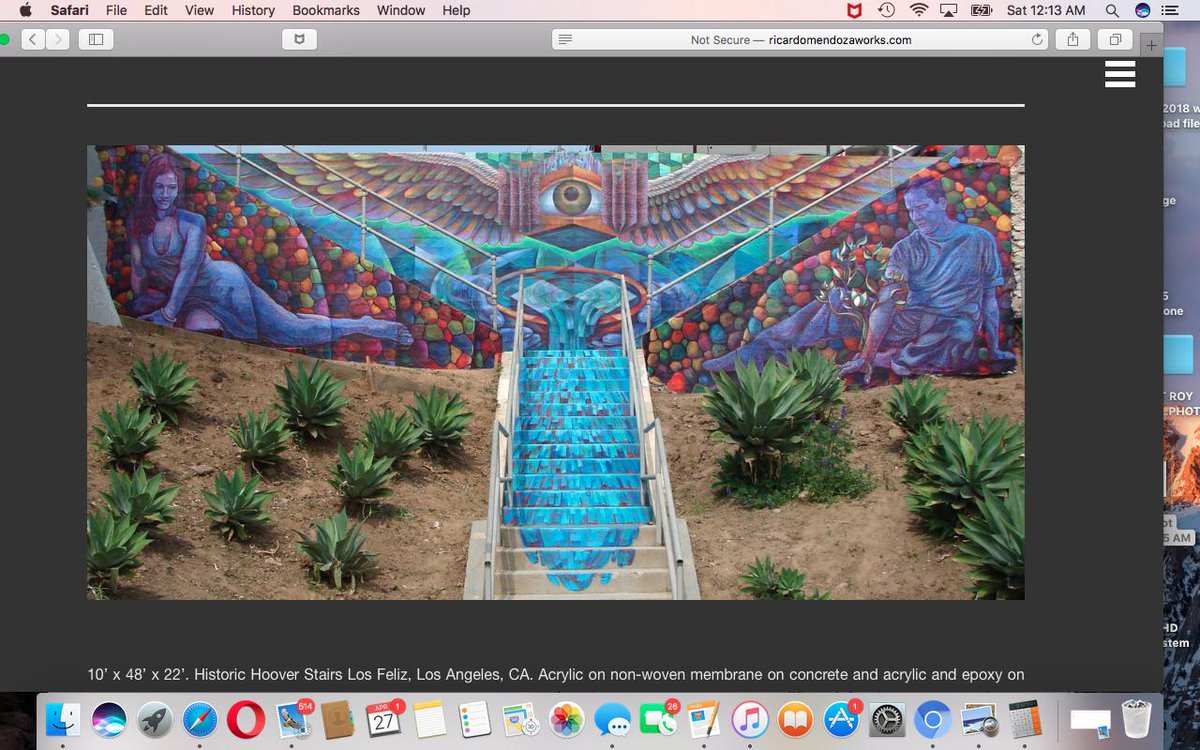
Task: Click the Sat 12:13 AM clock
Action: (1046, 10)
